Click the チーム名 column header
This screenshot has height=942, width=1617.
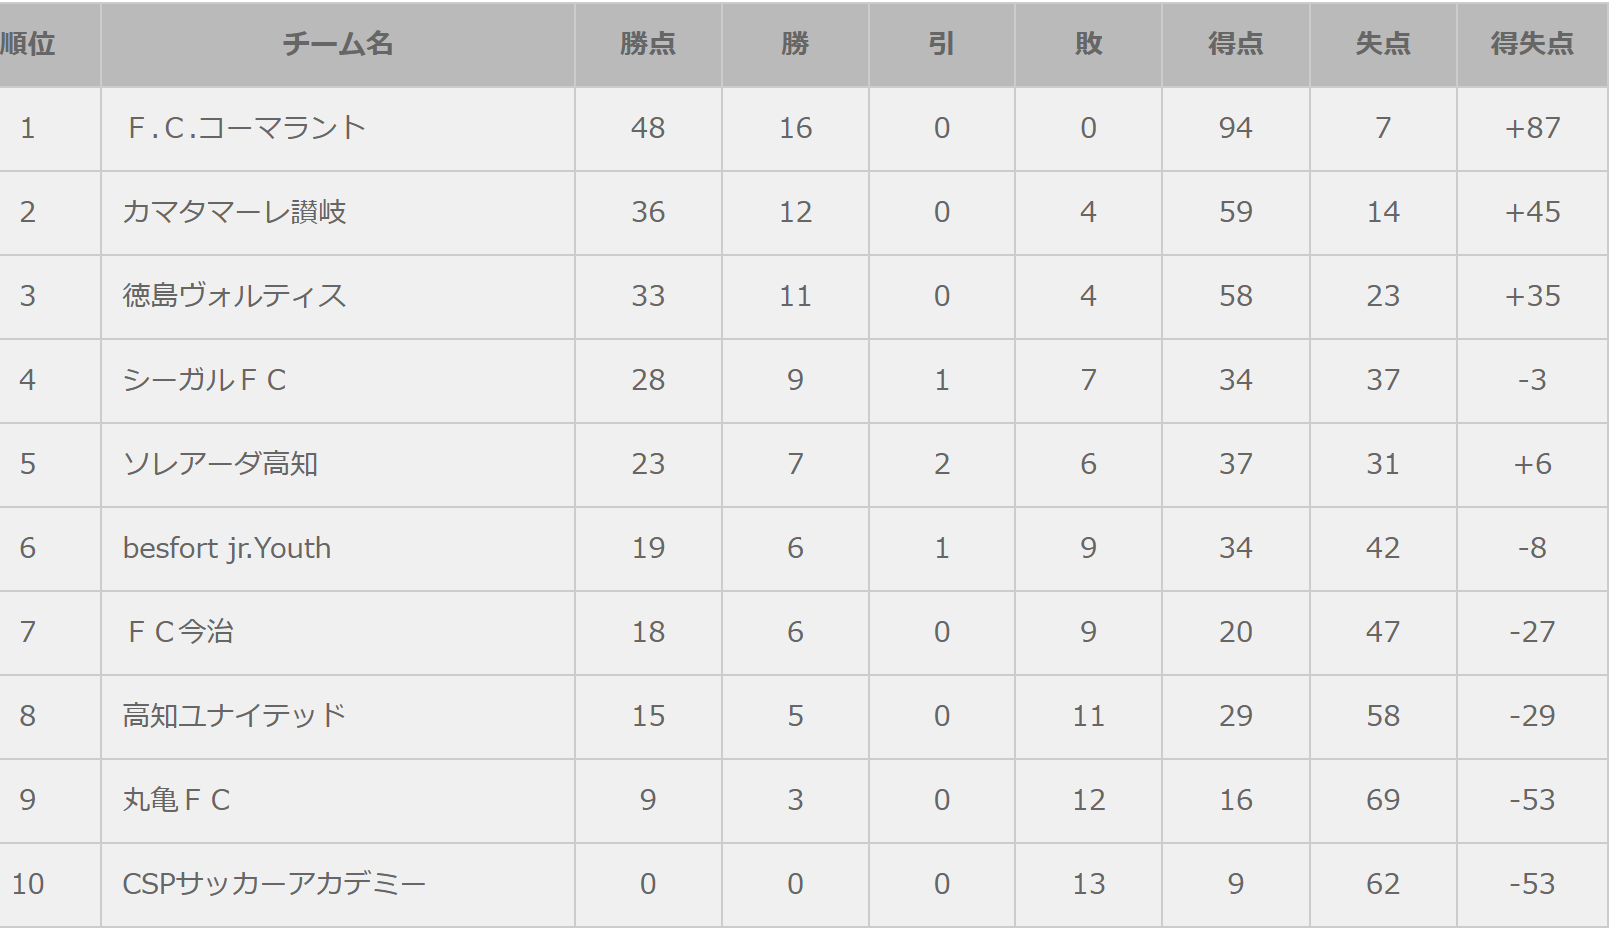tap(337, 44)
